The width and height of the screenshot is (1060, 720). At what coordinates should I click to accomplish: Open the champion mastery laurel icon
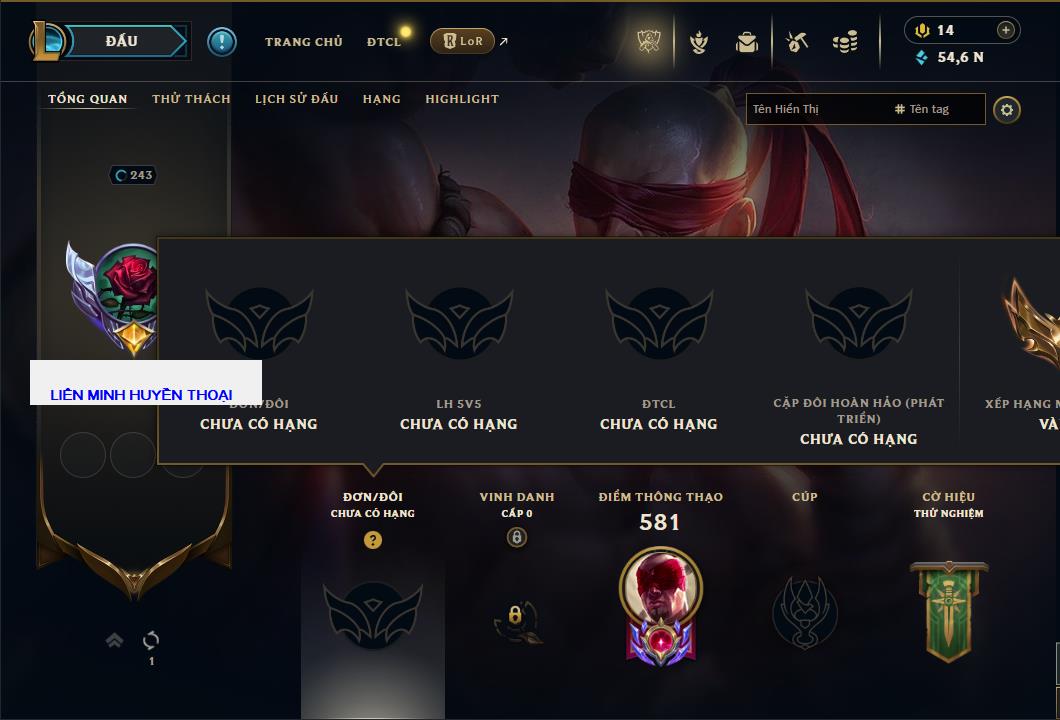pyautogui.click(x=699, y=42)
